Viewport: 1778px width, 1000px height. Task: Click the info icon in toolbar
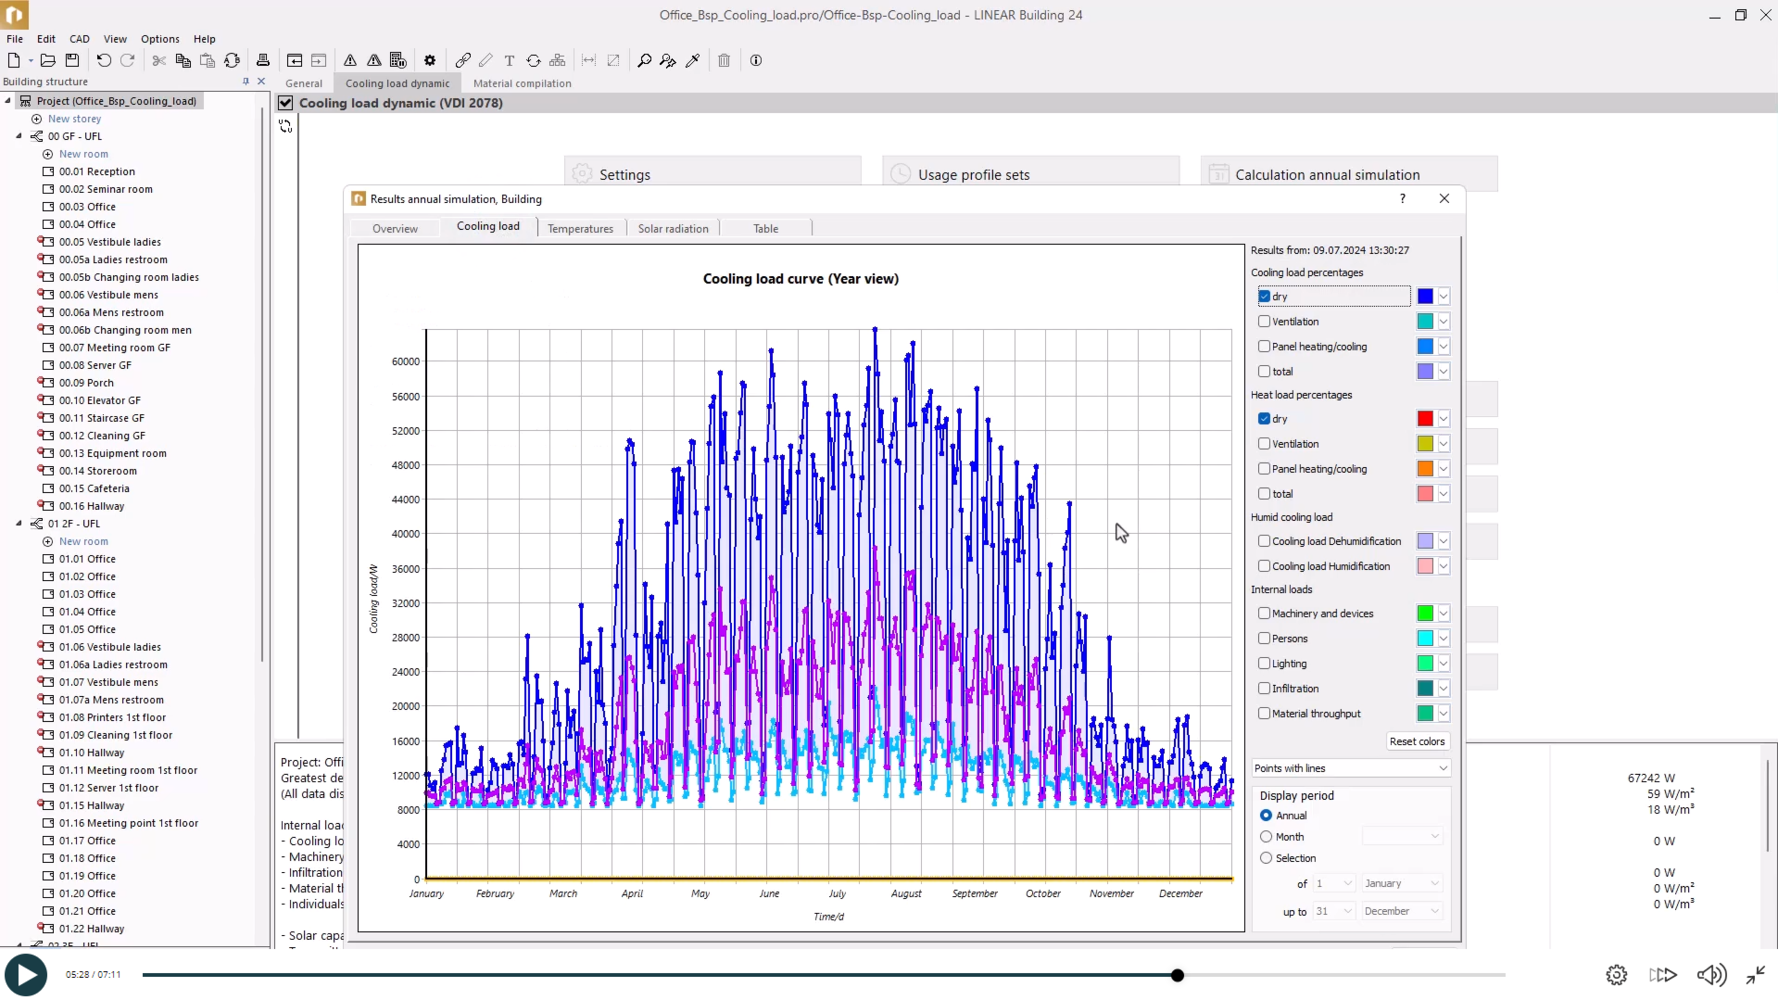click(756, 61)
